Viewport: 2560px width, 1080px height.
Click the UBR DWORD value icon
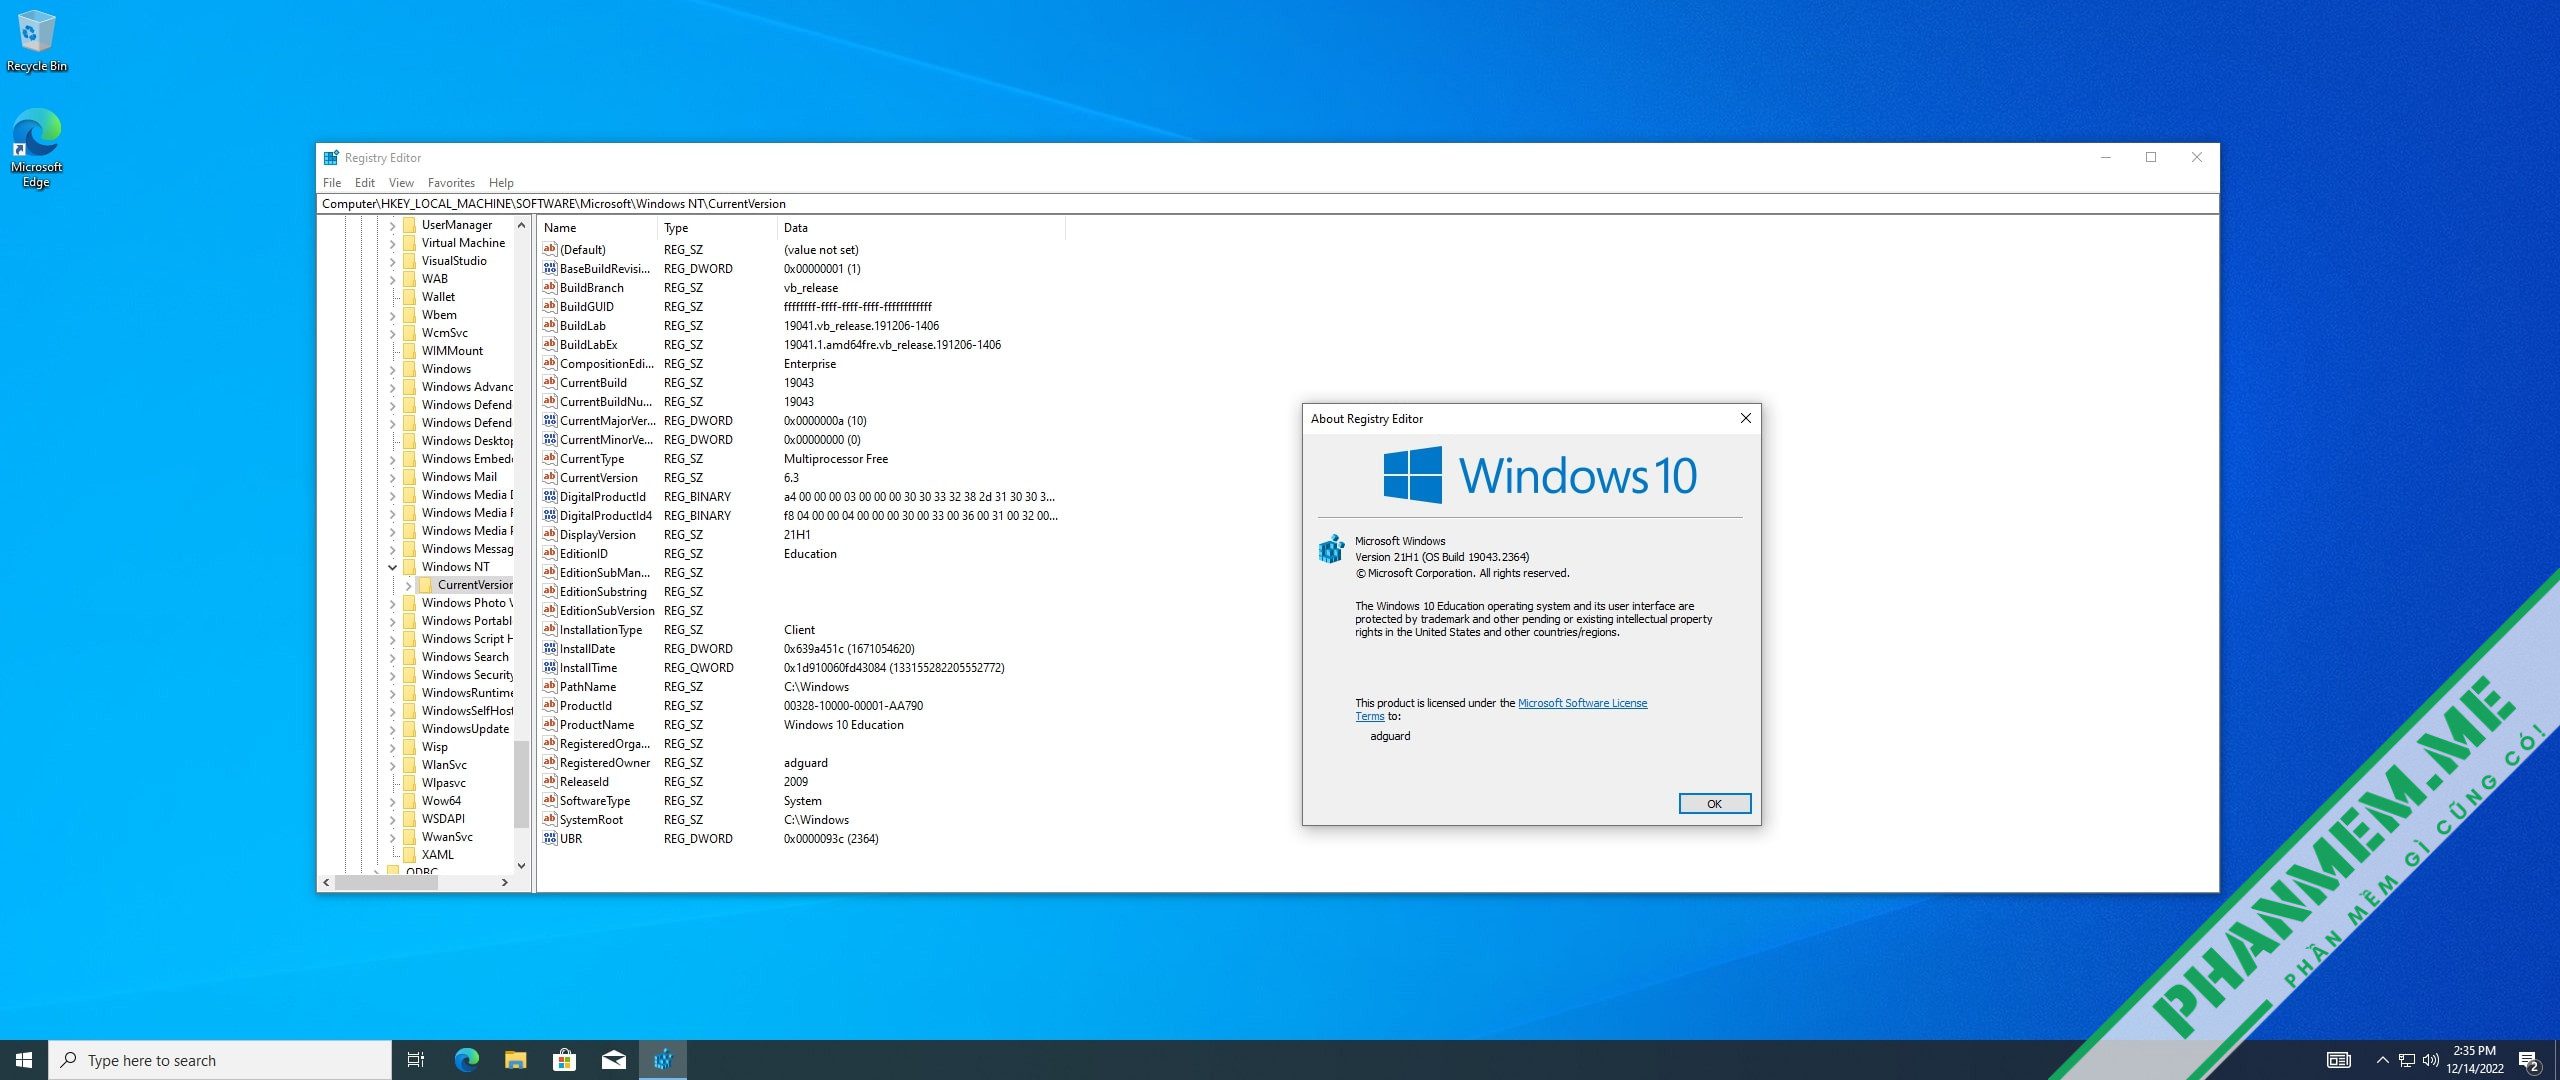coord(549,838)
